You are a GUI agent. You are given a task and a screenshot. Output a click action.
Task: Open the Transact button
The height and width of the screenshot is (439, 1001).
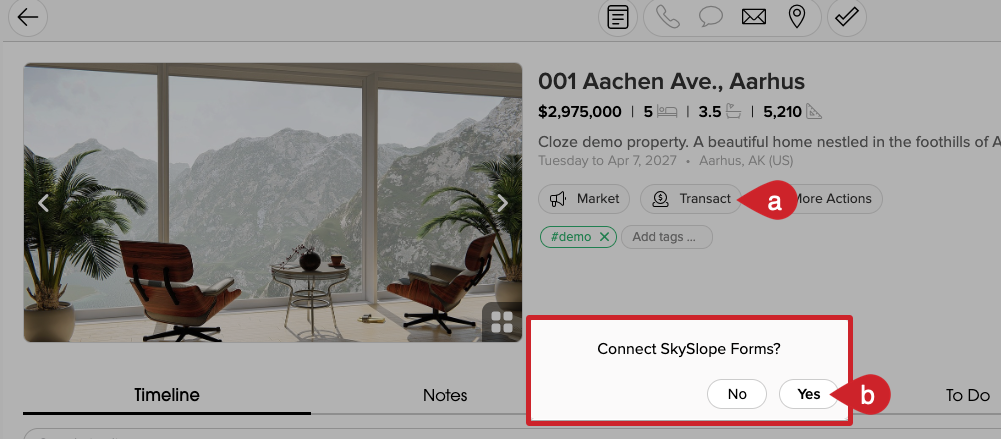tap(691, 199)
